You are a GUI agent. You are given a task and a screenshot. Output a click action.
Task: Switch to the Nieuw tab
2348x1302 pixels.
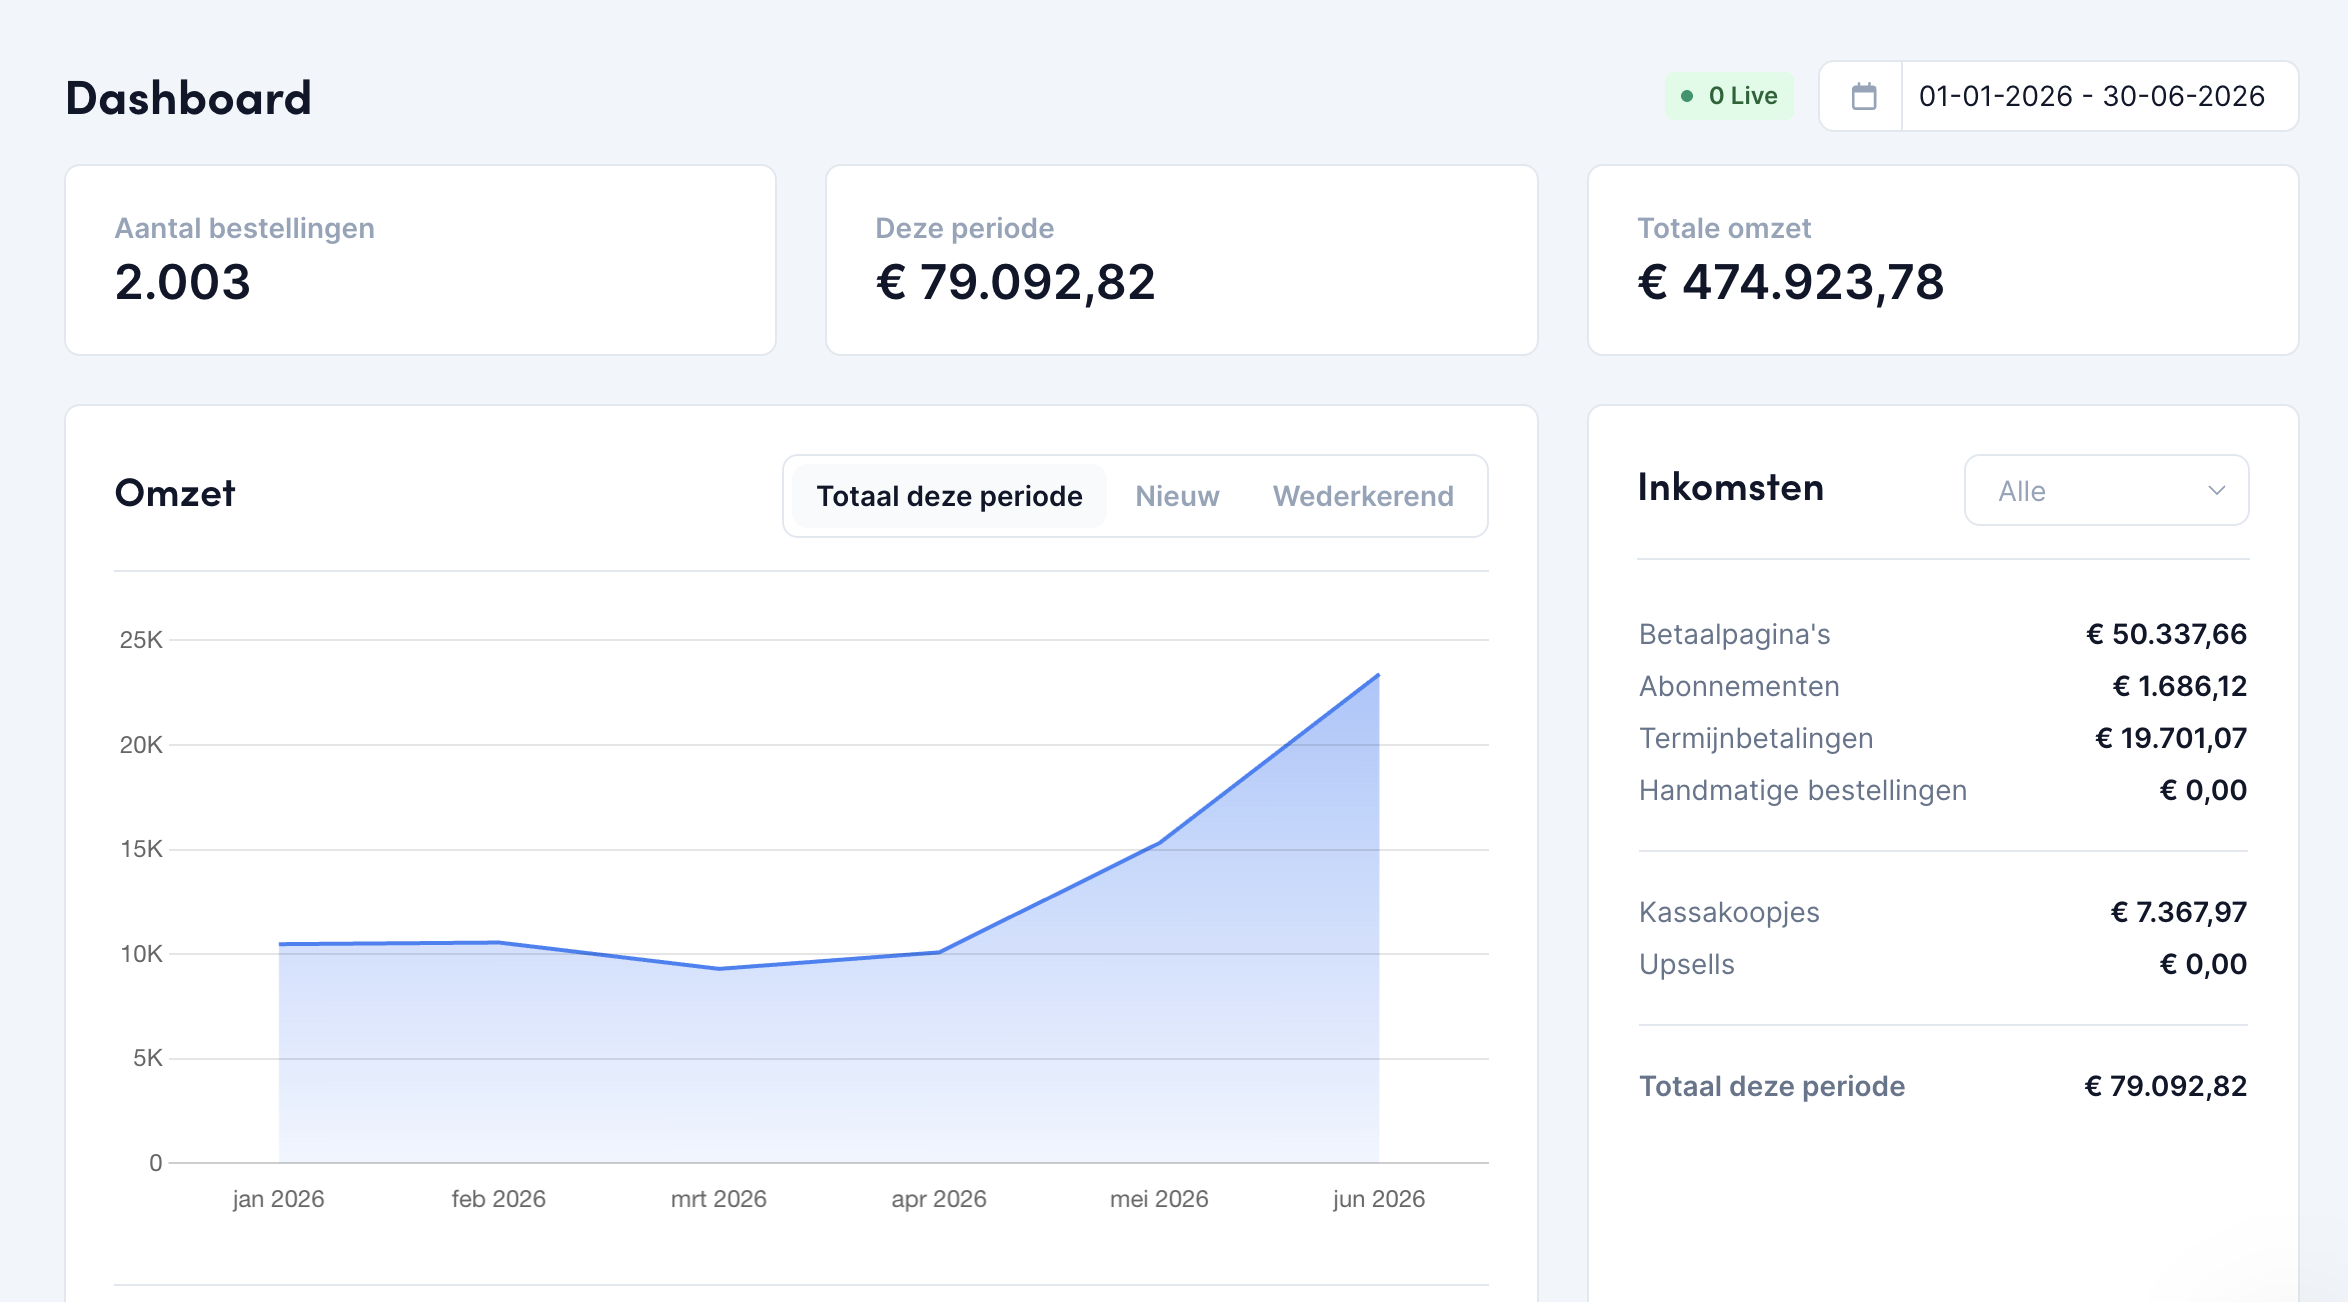[x=1177, y=496]
